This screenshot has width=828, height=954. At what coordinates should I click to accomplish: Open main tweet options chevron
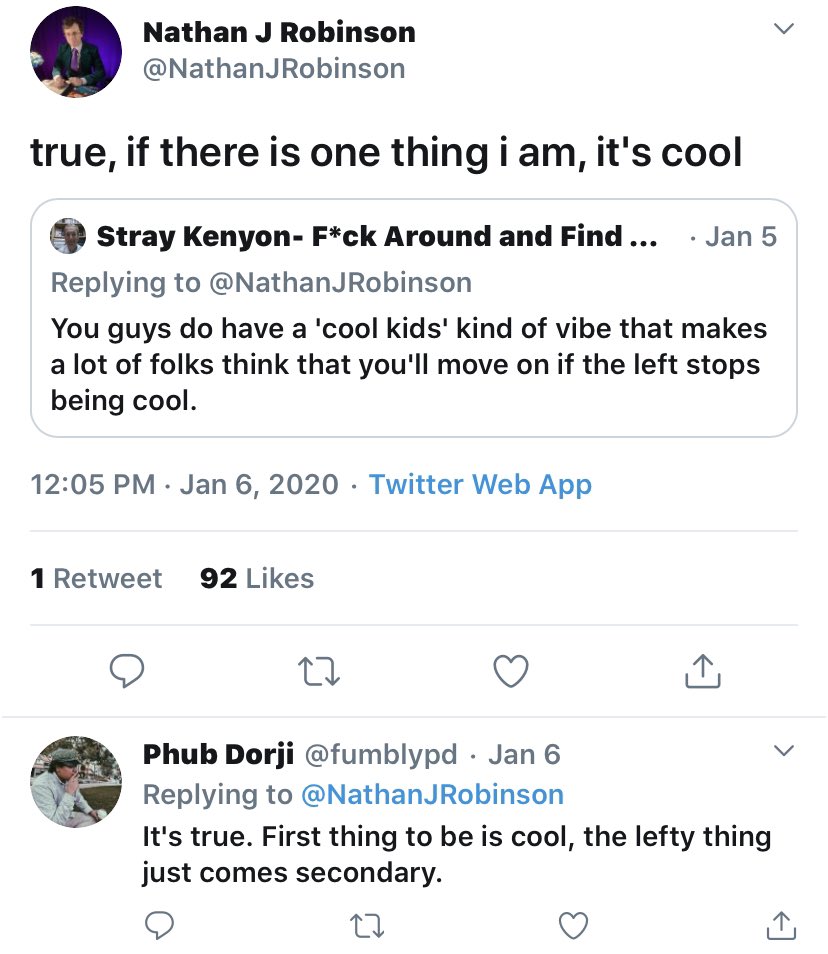point(784,31)
